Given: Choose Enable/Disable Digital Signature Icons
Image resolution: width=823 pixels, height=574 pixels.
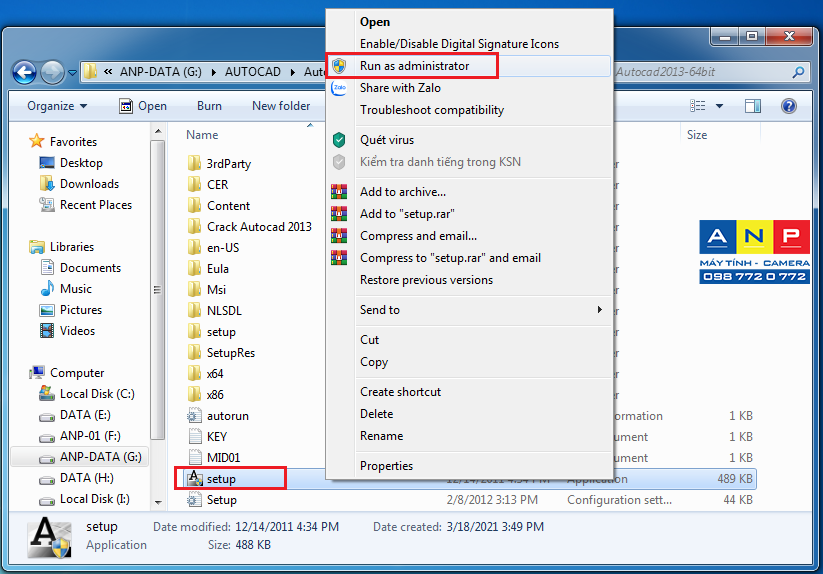Looking at the screenshot, I should [470, 44].
